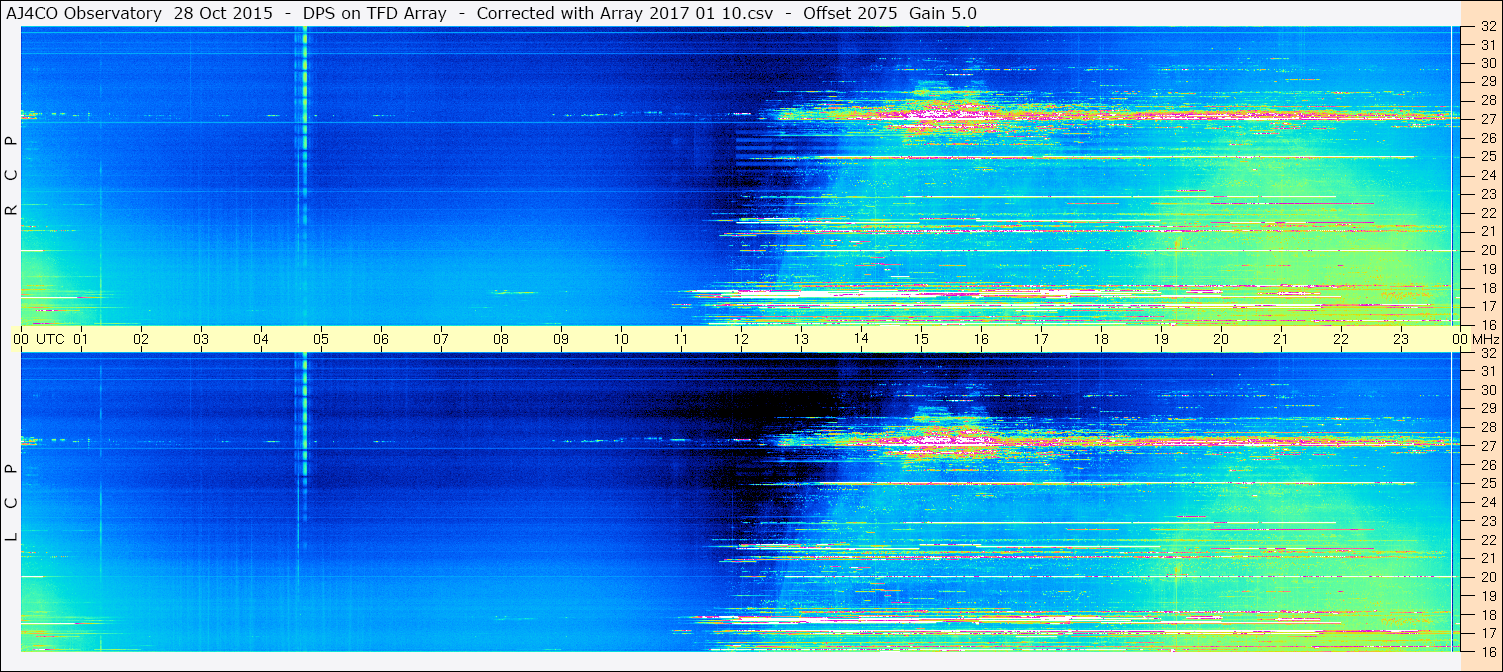
Task: Select the 'Gain 5.0' value
Action: tap(943, 13)
